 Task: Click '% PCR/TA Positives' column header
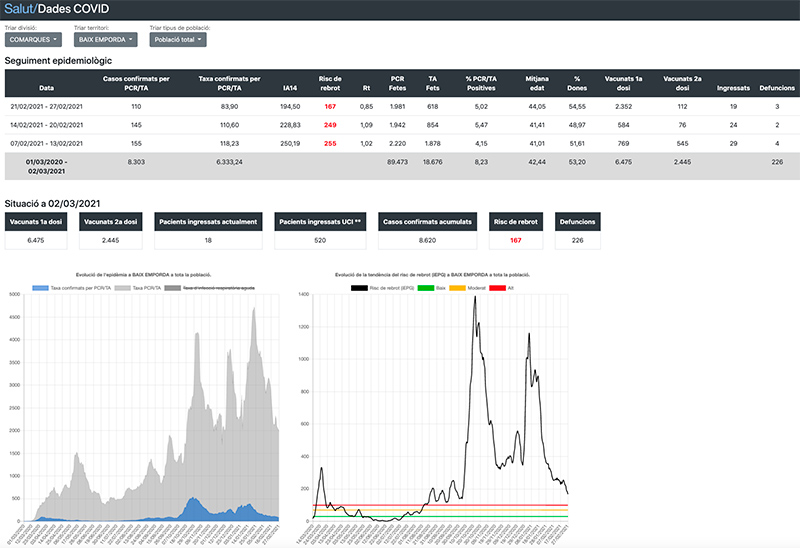click(x=481, y=83)
